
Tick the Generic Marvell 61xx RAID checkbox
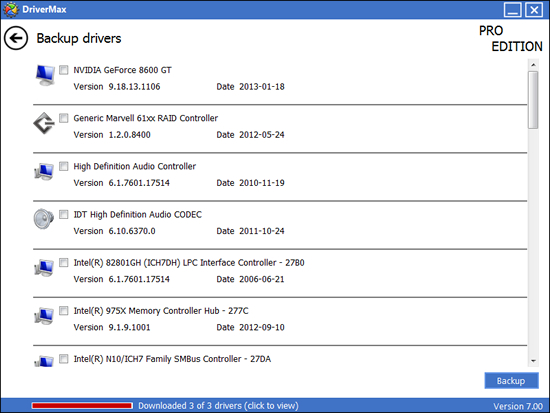[63, 118]
